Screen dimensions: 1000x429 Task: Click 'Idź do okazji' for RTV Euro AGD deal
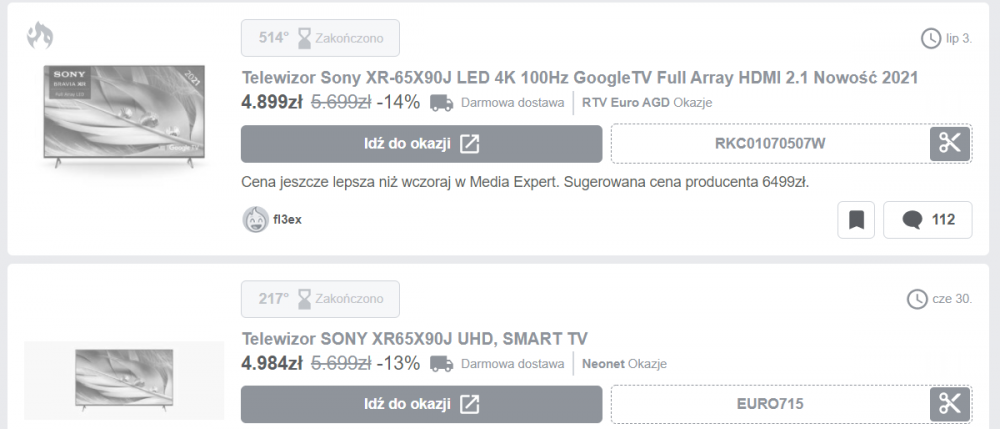pos(421,144)
